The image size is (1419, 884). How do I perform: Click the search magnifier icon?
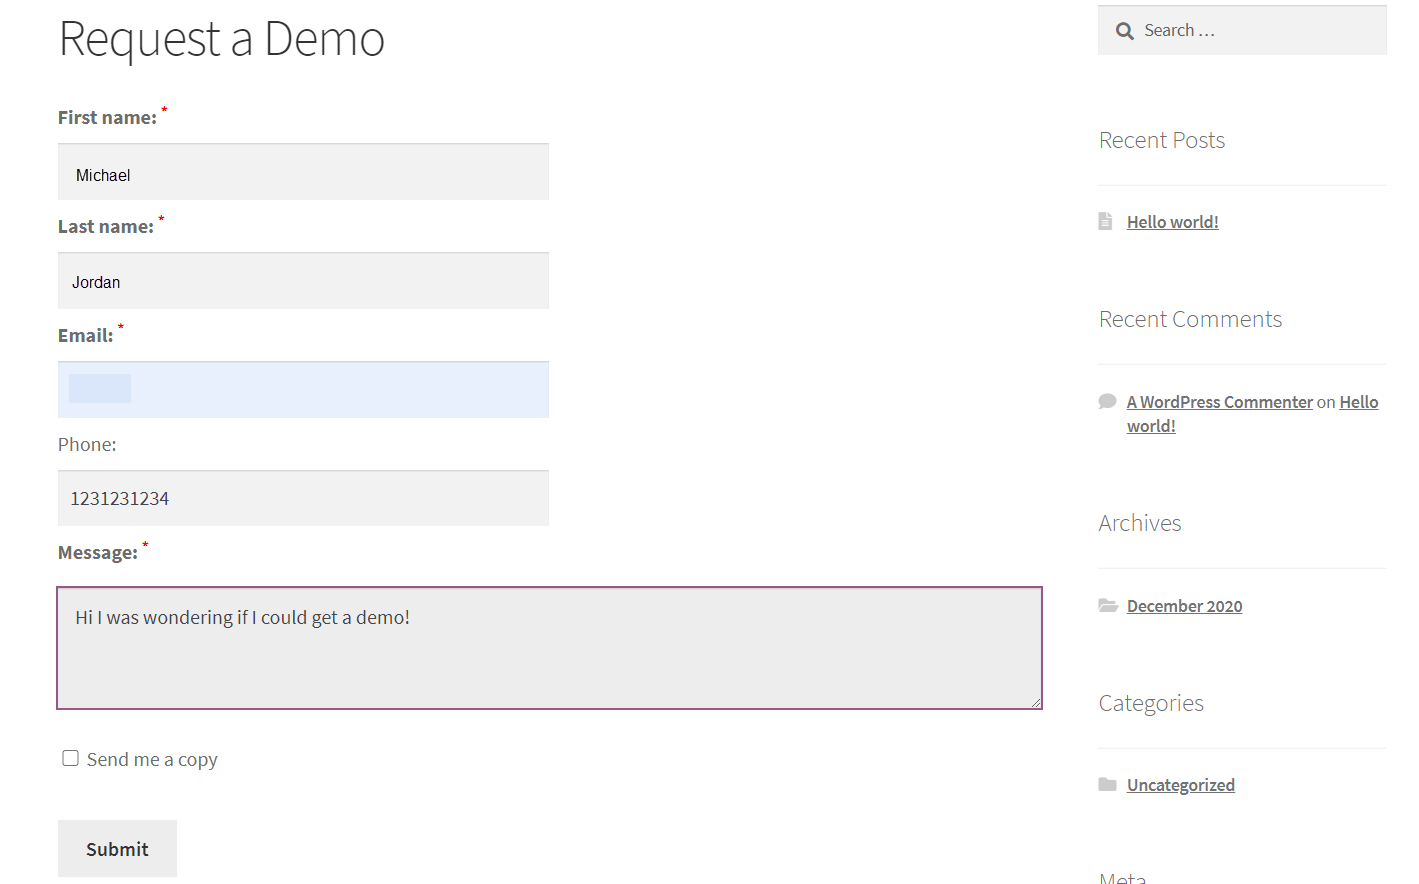pyautogui.click(x=1124, y=31)
